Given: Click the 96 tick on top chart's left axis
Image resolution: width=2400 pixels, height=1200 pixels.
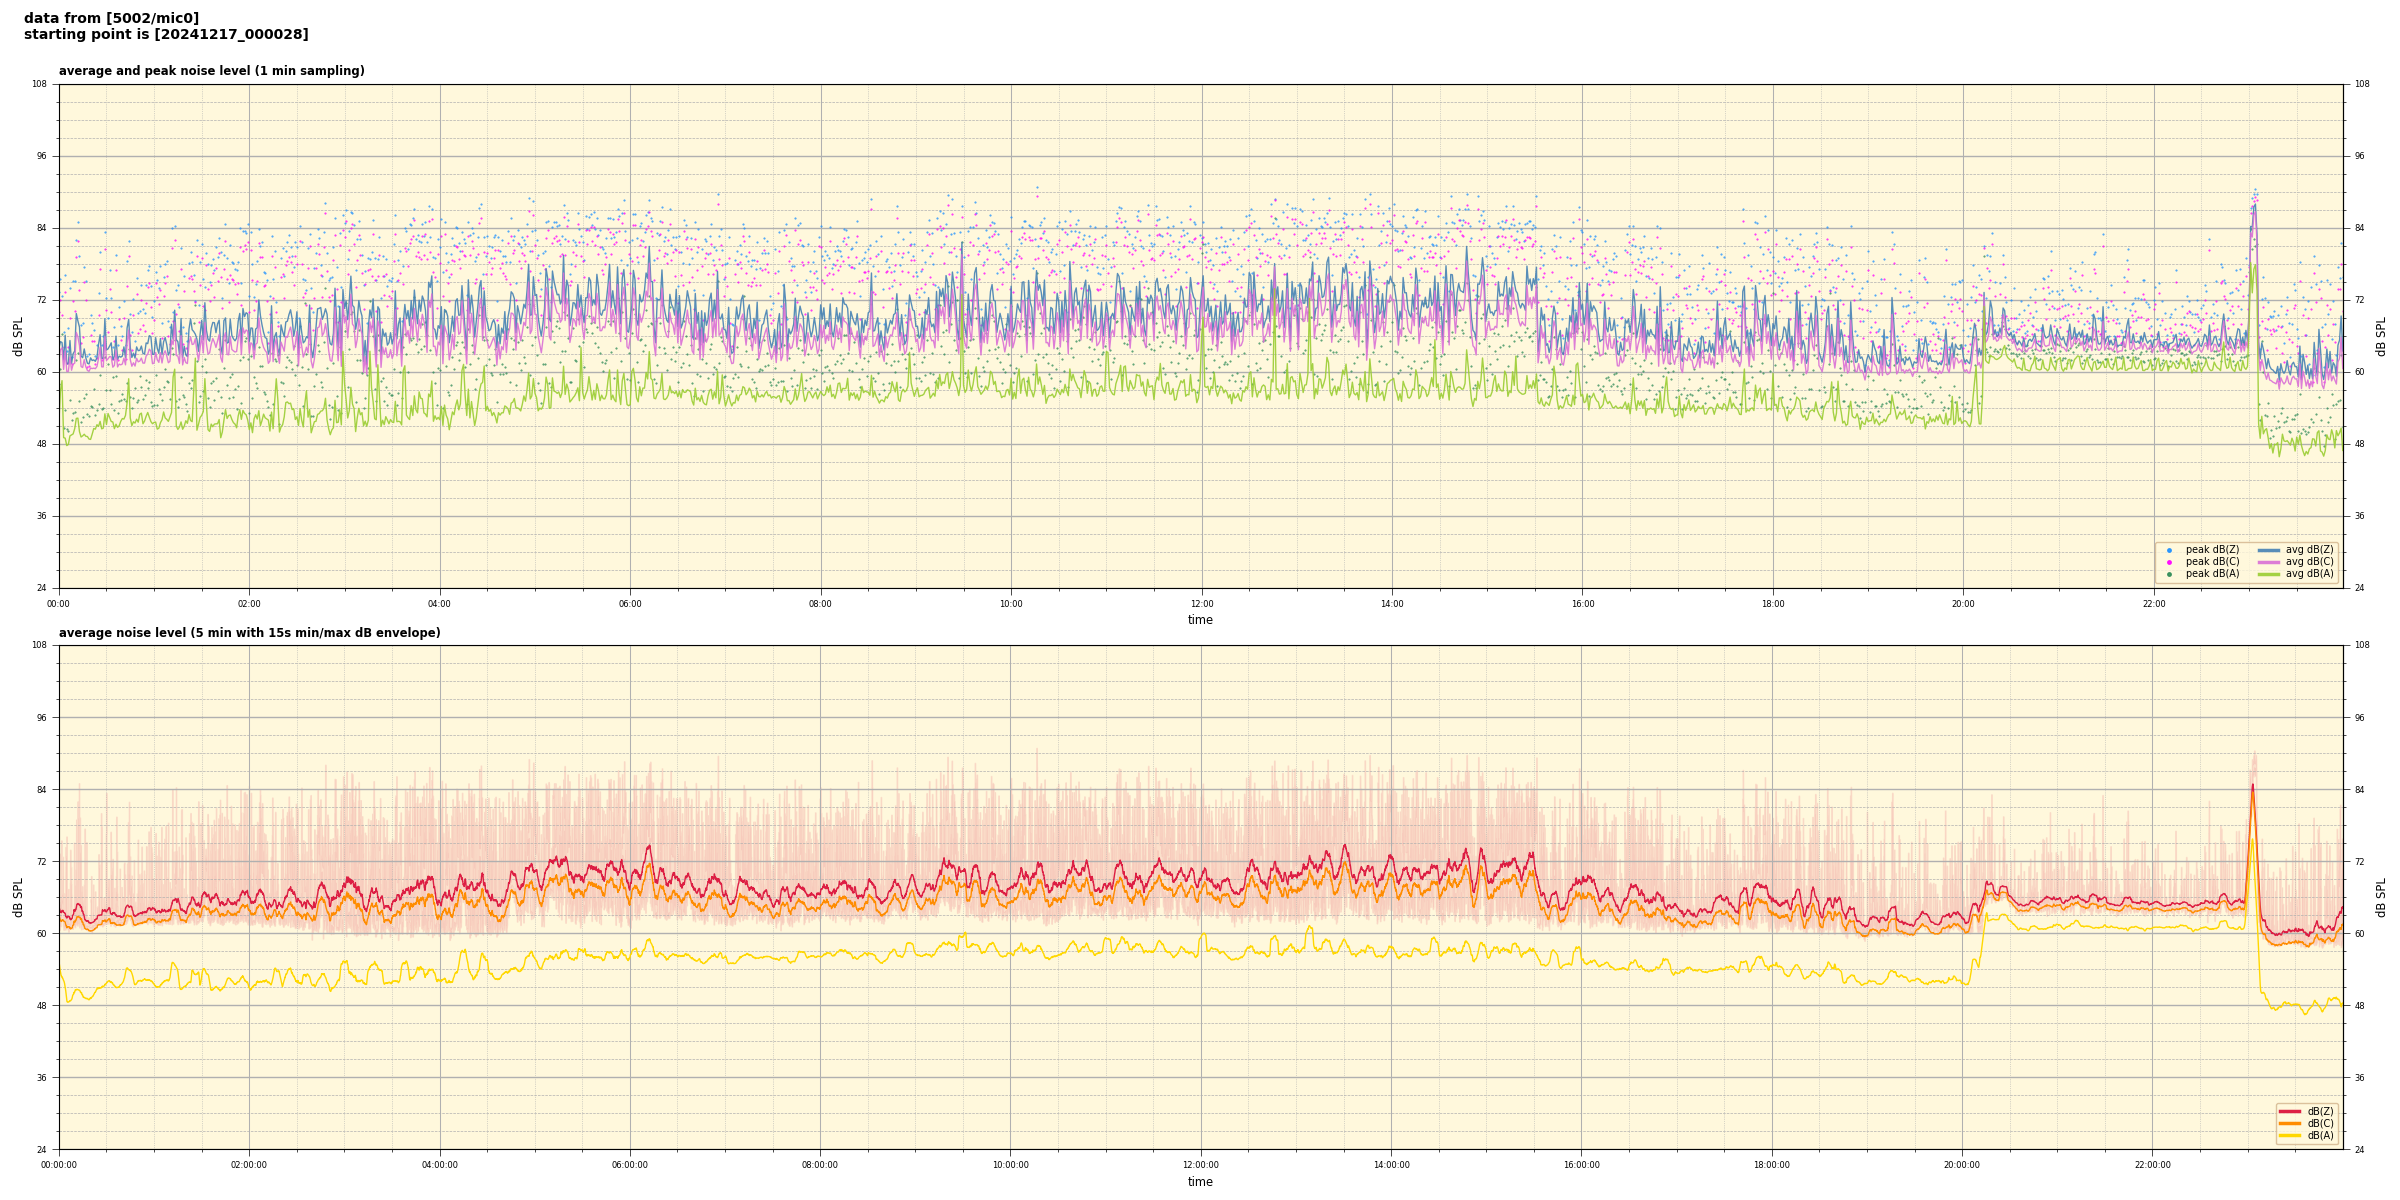Looking at the screenshot, I should pyautogui.click(x=40, y=156).
